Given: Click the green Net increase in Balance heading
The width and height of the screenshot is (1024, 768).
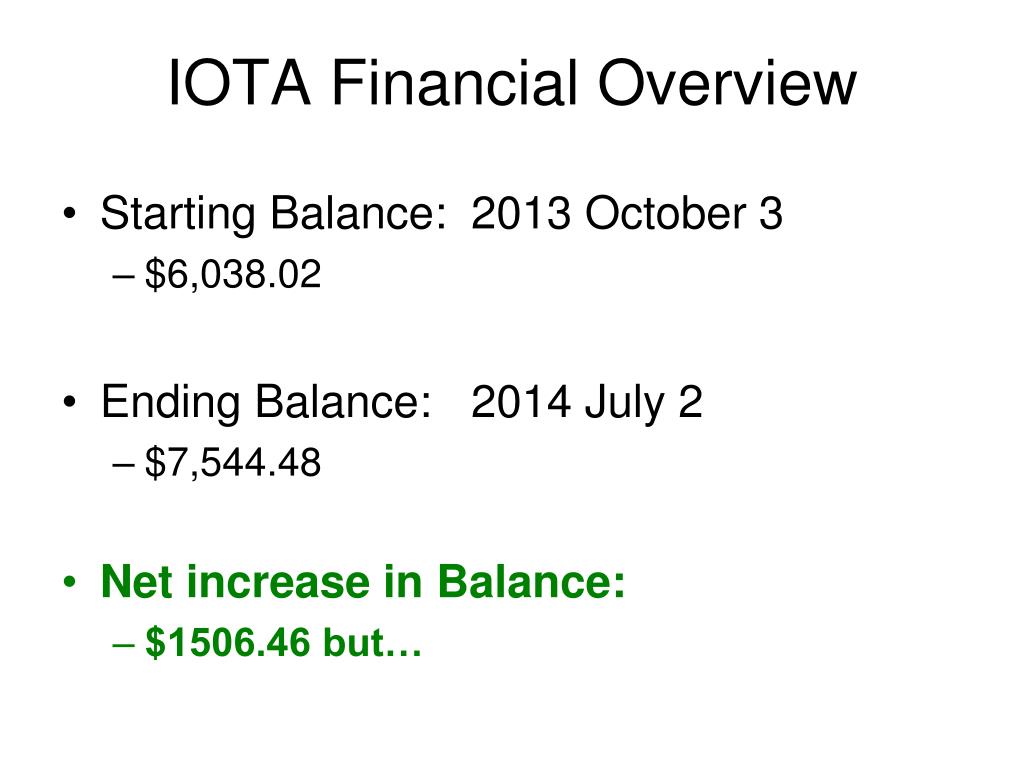Looking at the screenshot, I should coord(363,581).
